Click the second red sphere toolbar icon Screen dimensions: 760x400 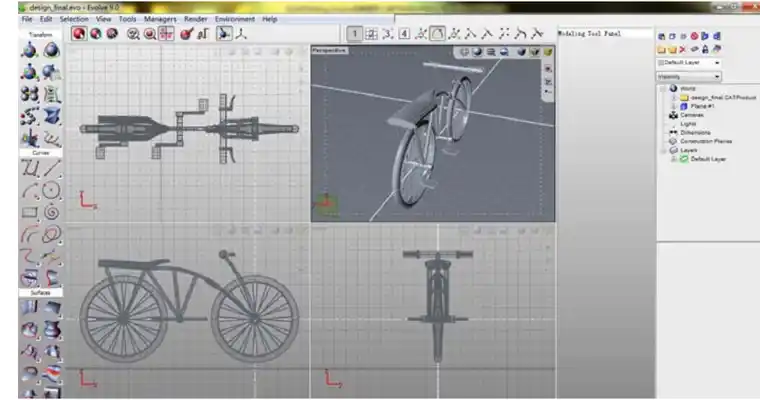(96, 33)
